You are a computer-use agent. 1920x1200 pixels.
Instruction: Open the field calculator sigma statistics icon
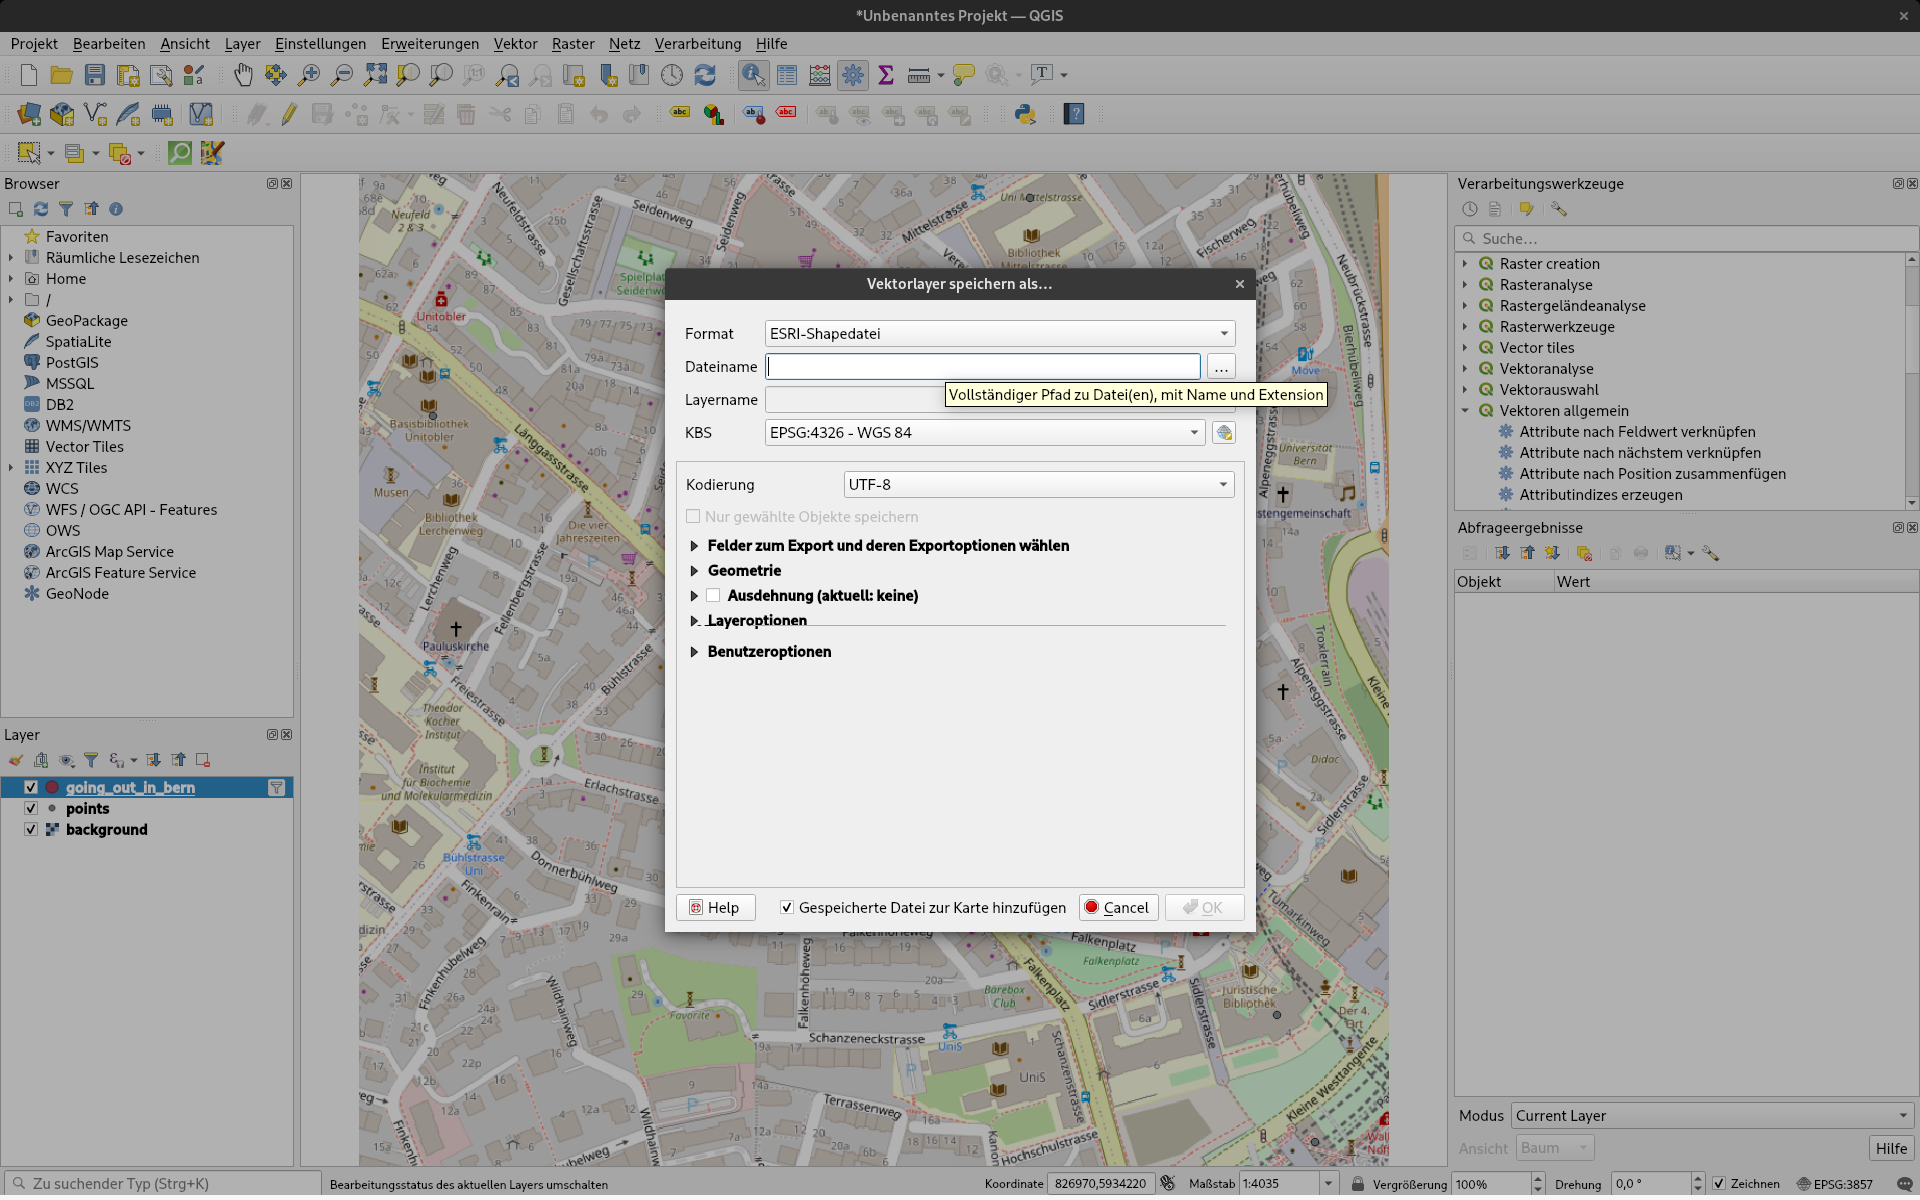click(885, 75)
